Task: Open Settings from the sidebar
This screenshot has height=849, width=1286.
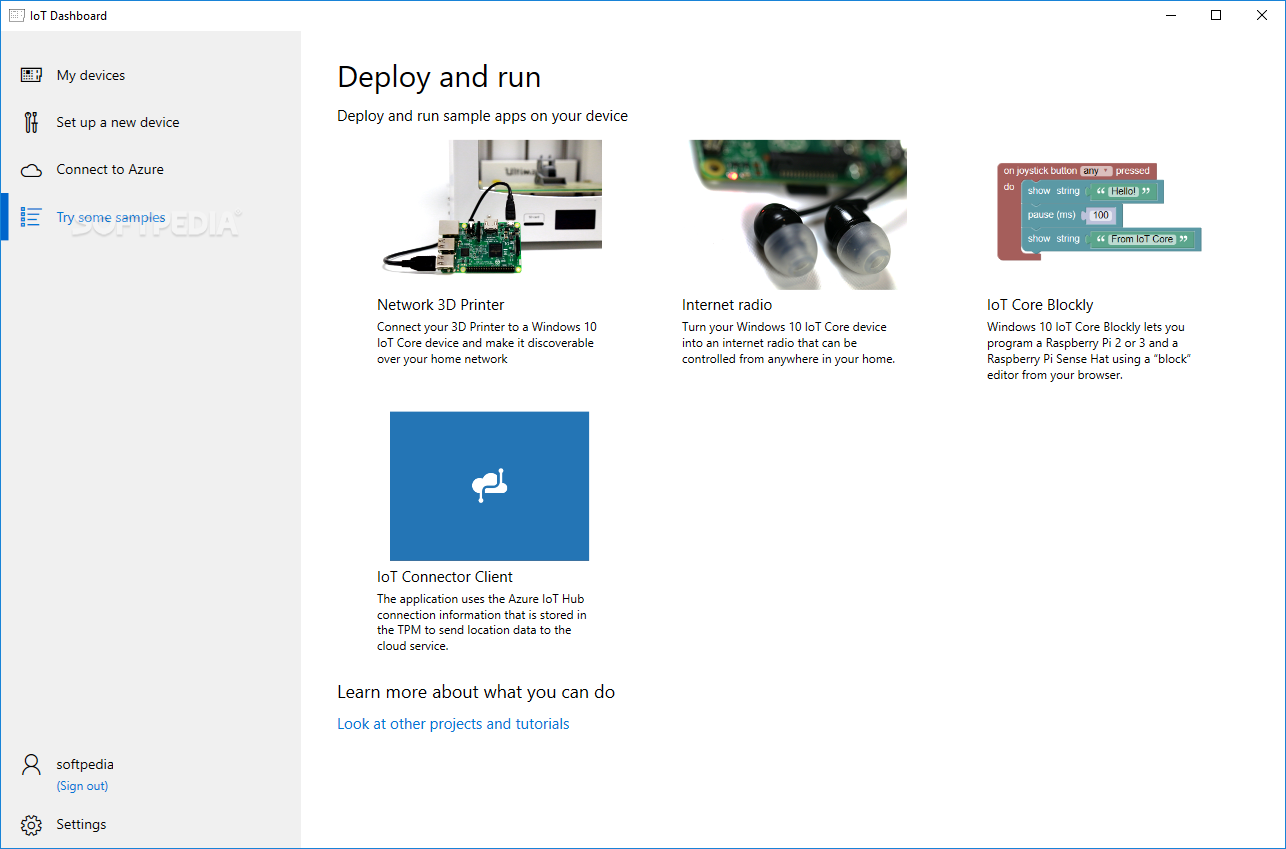Action: pyautogui.click(x=151, y=825)
